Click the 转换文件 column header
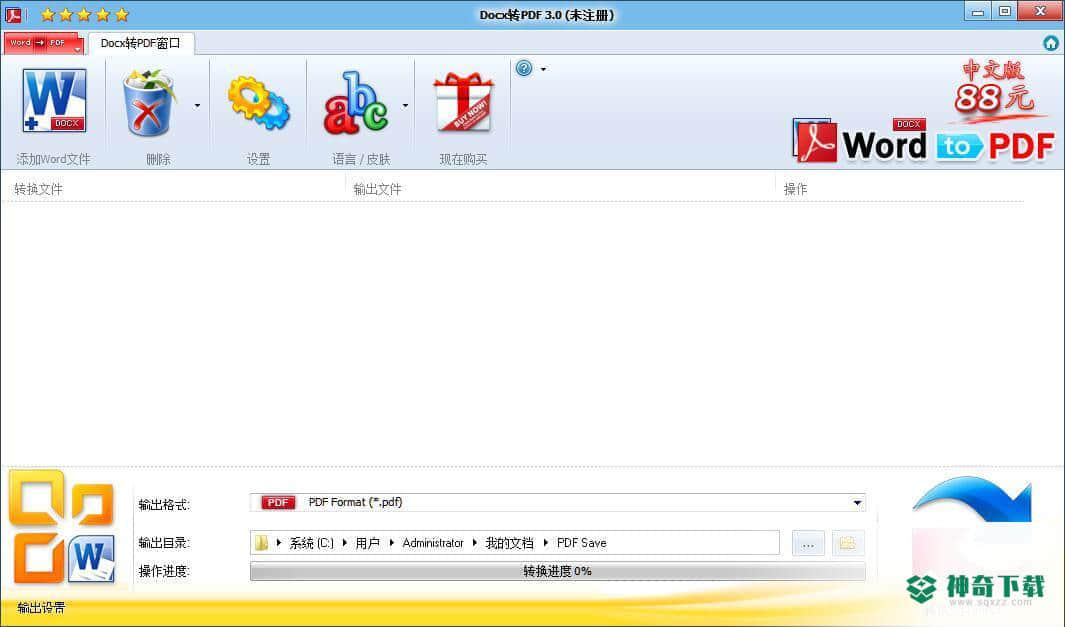 tap(38, 189)
